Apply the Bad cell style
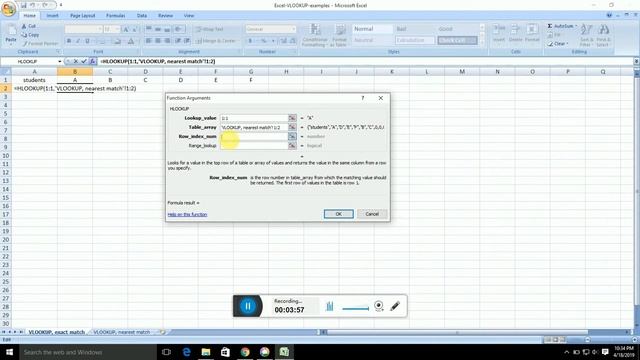The image size is (640, 360). pos(414,29)
